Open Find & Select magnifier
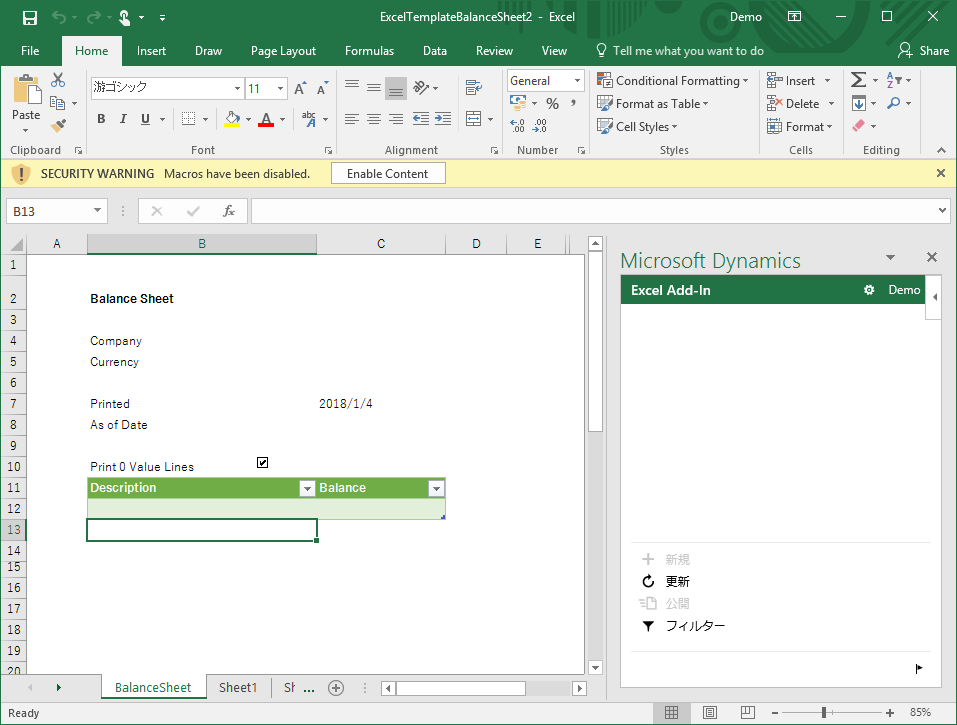Screen dimensions: 957x725 pos(894,103)
